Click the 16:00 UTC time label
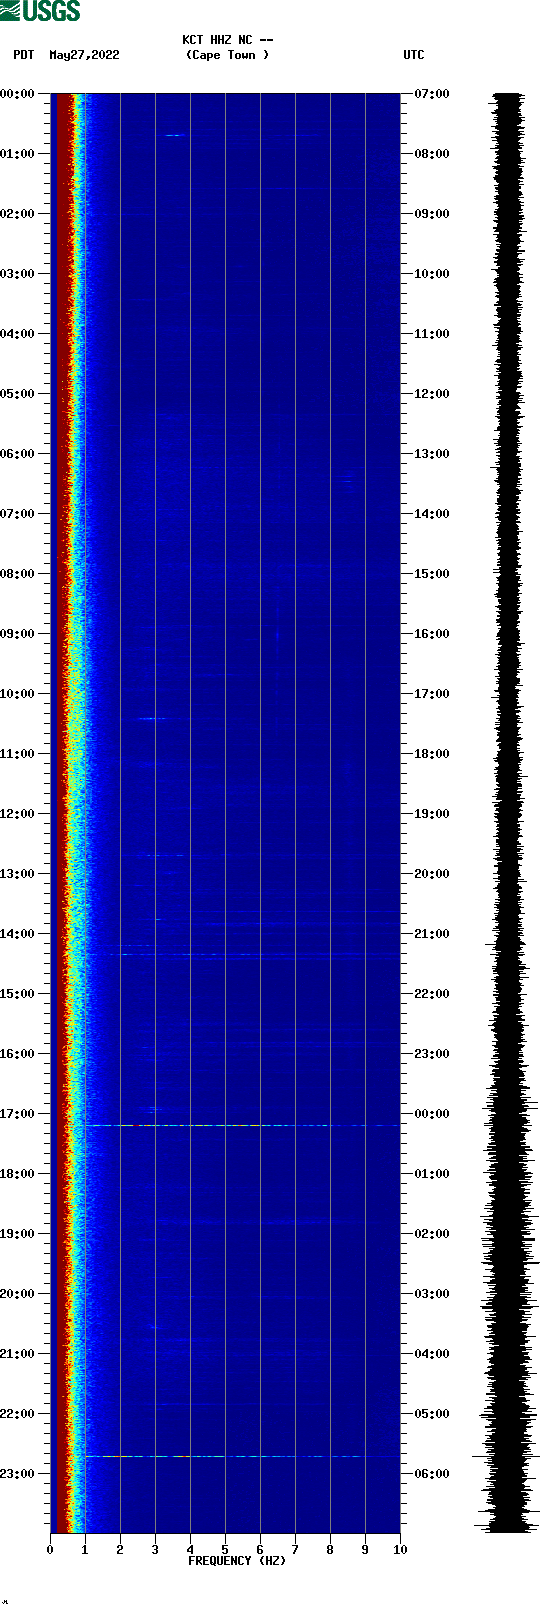The height and width of the screenshot is (1613, 552). coord(432,634)
